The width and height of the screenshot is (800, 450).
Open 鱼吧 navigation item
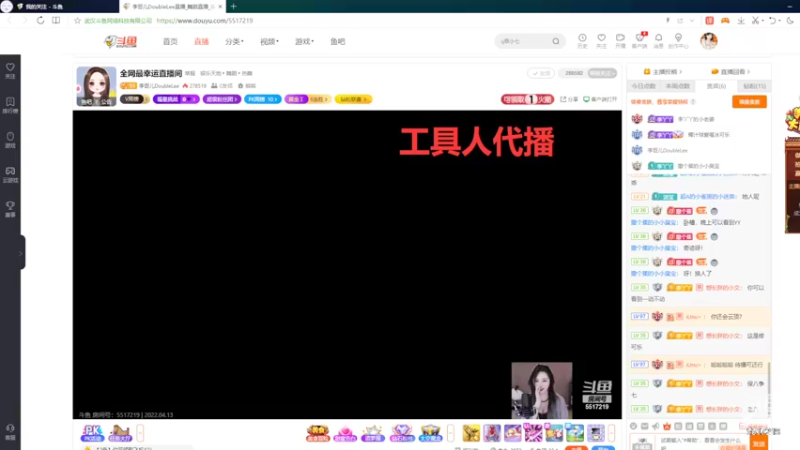click(337, 41)
